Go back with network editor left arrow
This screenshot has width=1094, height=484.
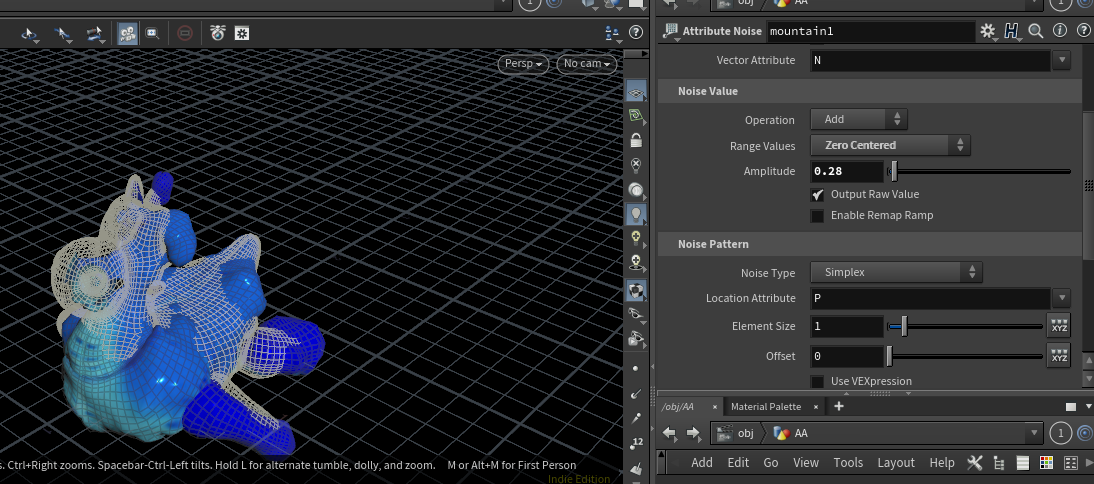670,433
